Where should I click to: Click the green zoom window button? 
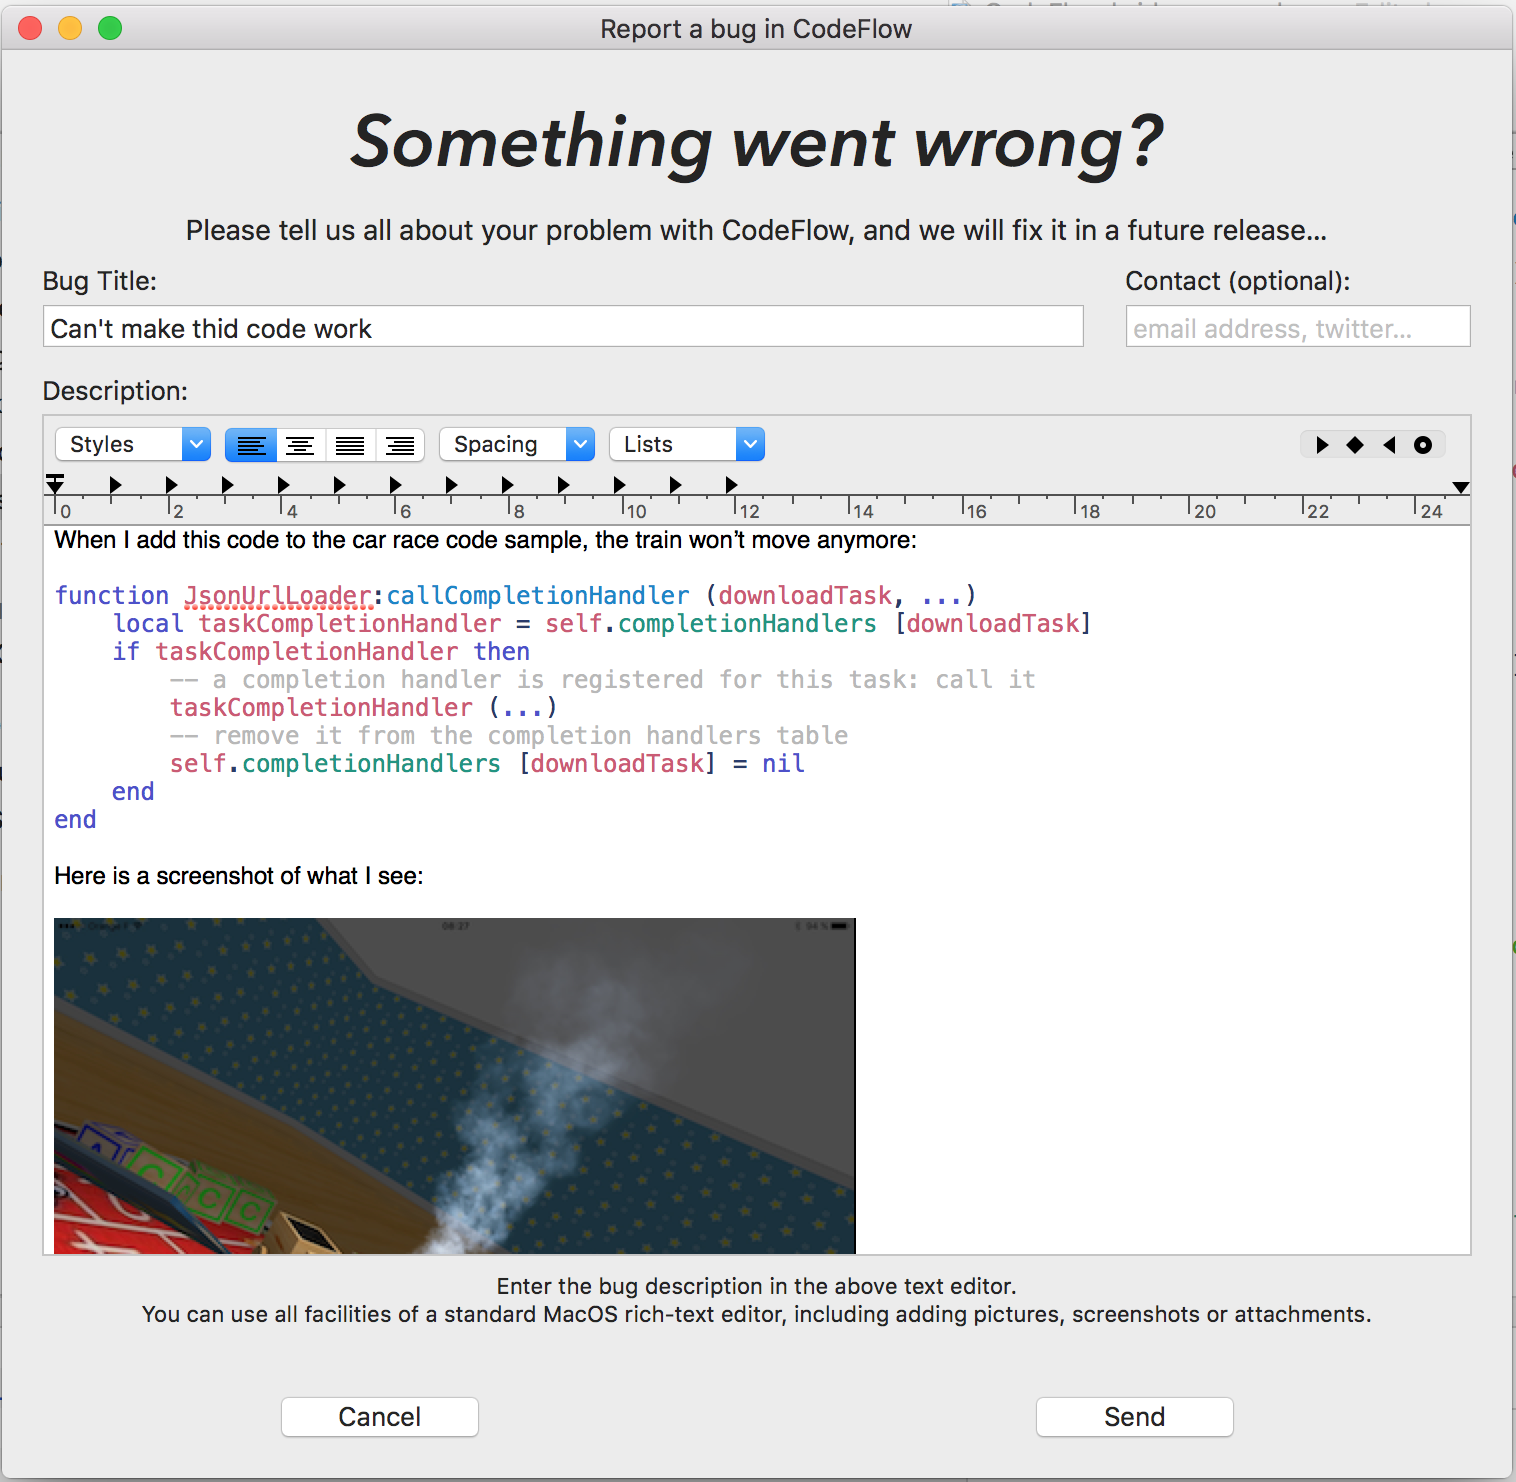coord(110,28)
